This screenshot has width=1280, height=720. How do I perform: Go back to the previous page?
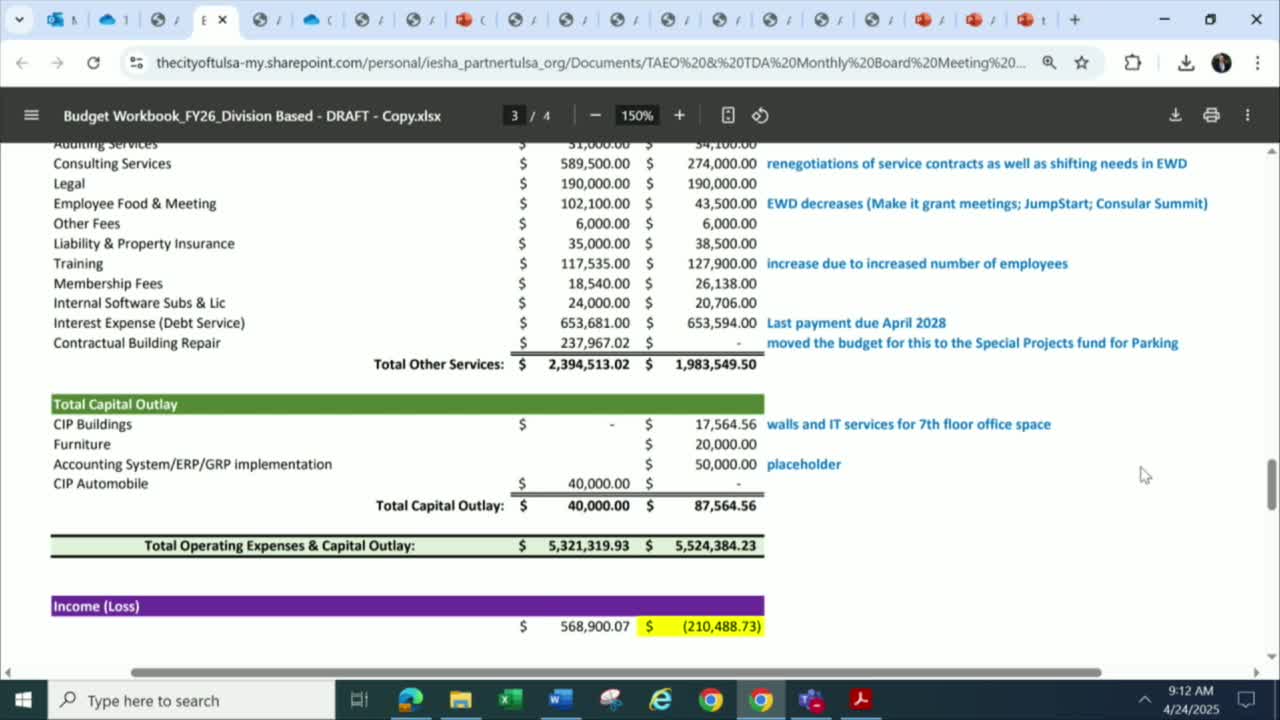coord(22,63)
